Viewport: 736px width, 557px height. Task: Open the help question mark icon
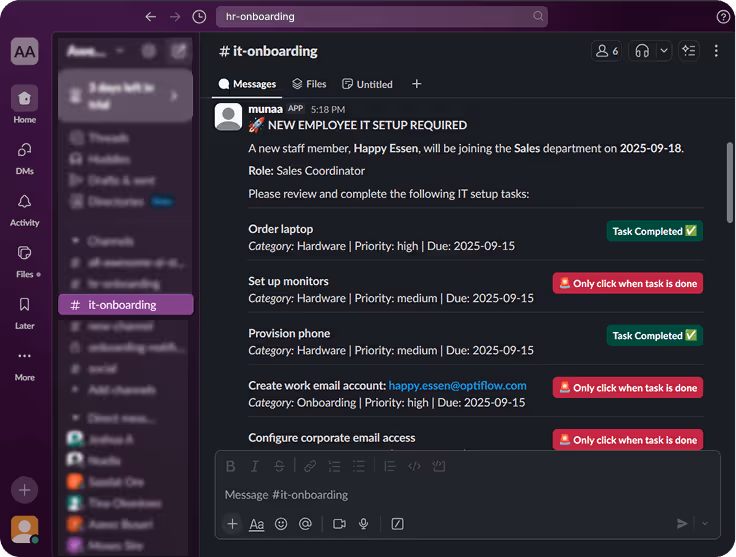[723, 17]
